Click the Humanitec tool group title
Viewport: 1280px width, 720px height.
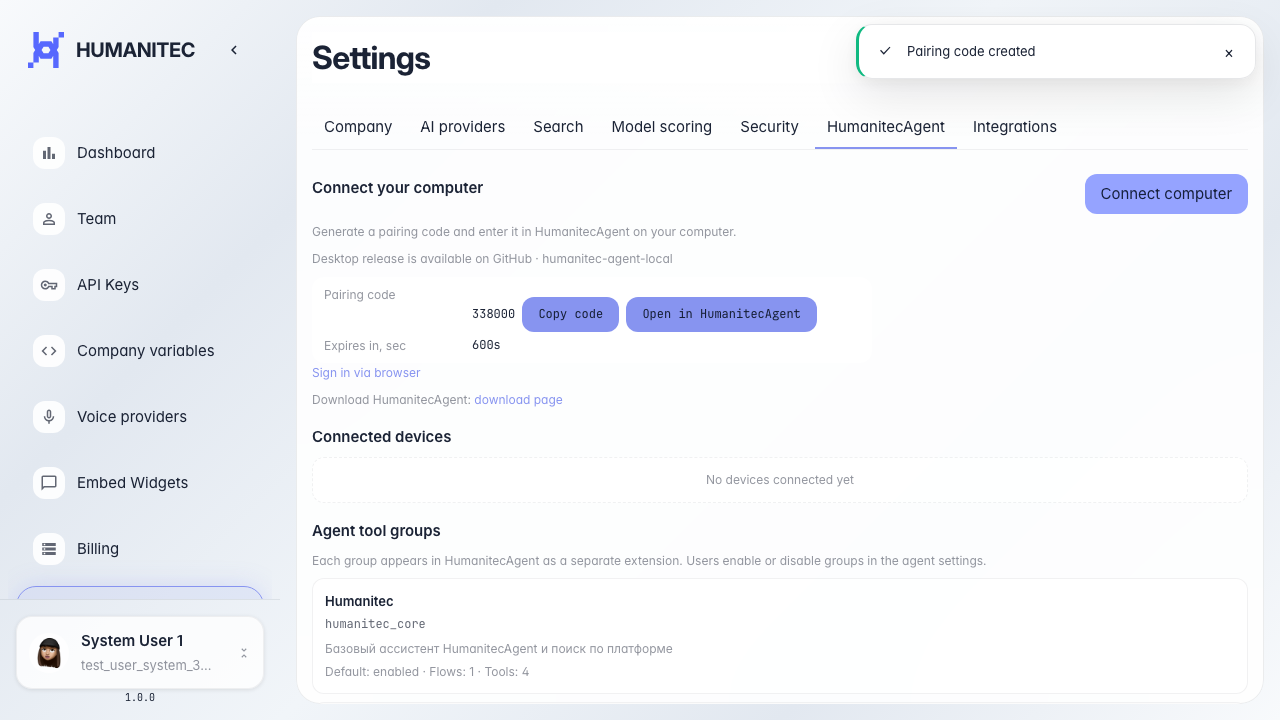[x=359, y=602]
